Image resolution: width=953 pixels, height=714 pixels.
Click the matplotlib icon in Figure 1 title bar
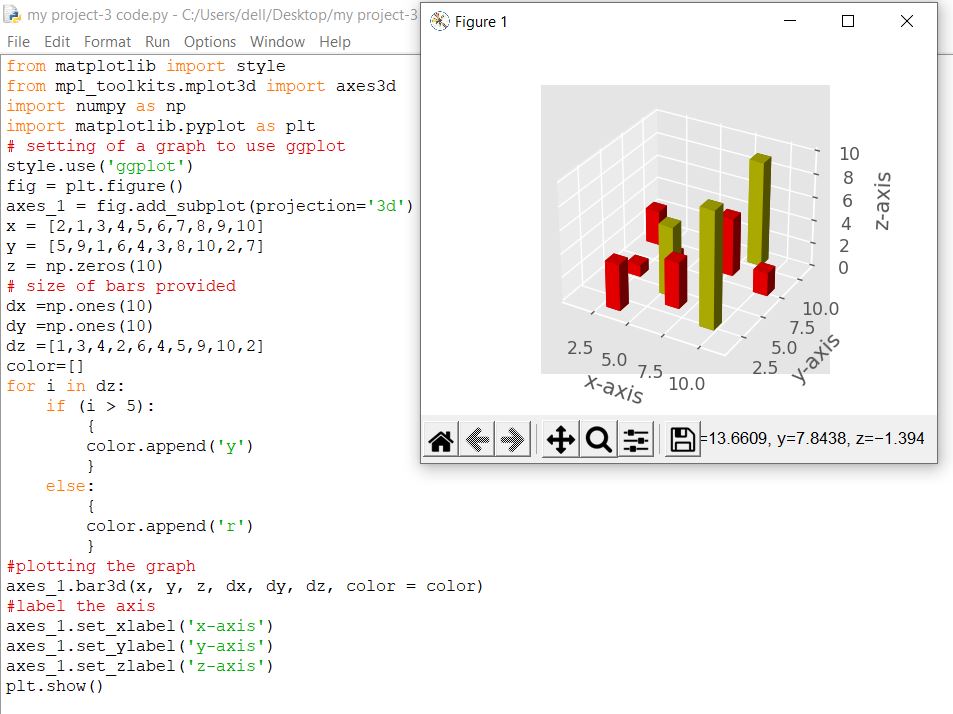(x=439, y=21)
